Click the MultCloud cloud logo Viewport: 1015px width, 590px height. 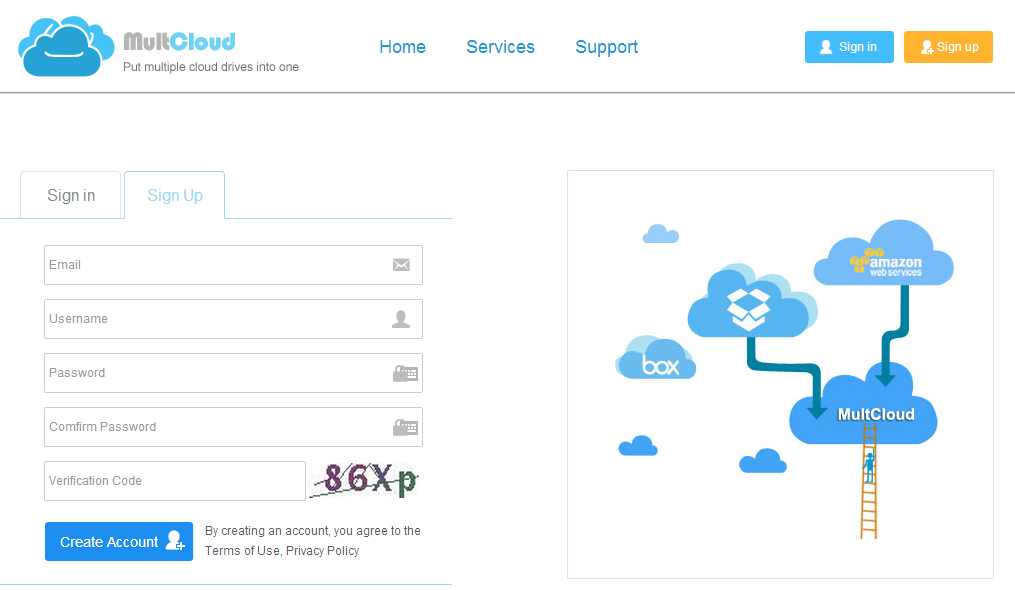click(65, 46)
